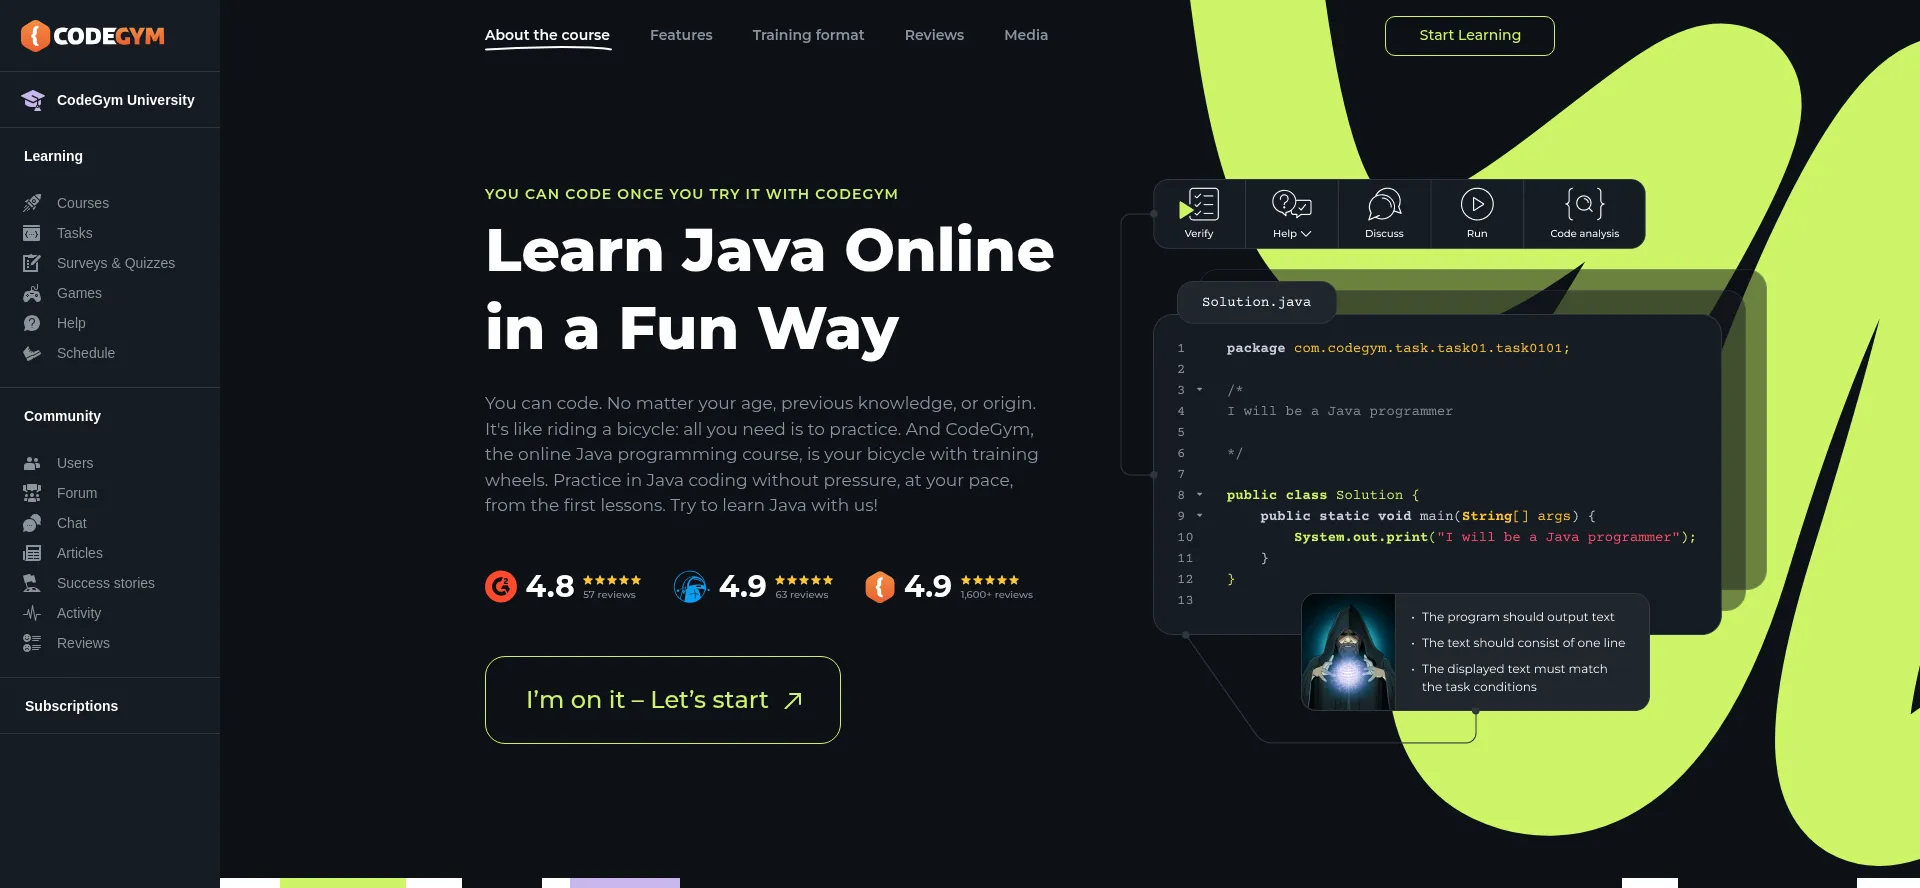
Task: Click the blue 4.9 rating site logo
Action: tap(690, 586)
